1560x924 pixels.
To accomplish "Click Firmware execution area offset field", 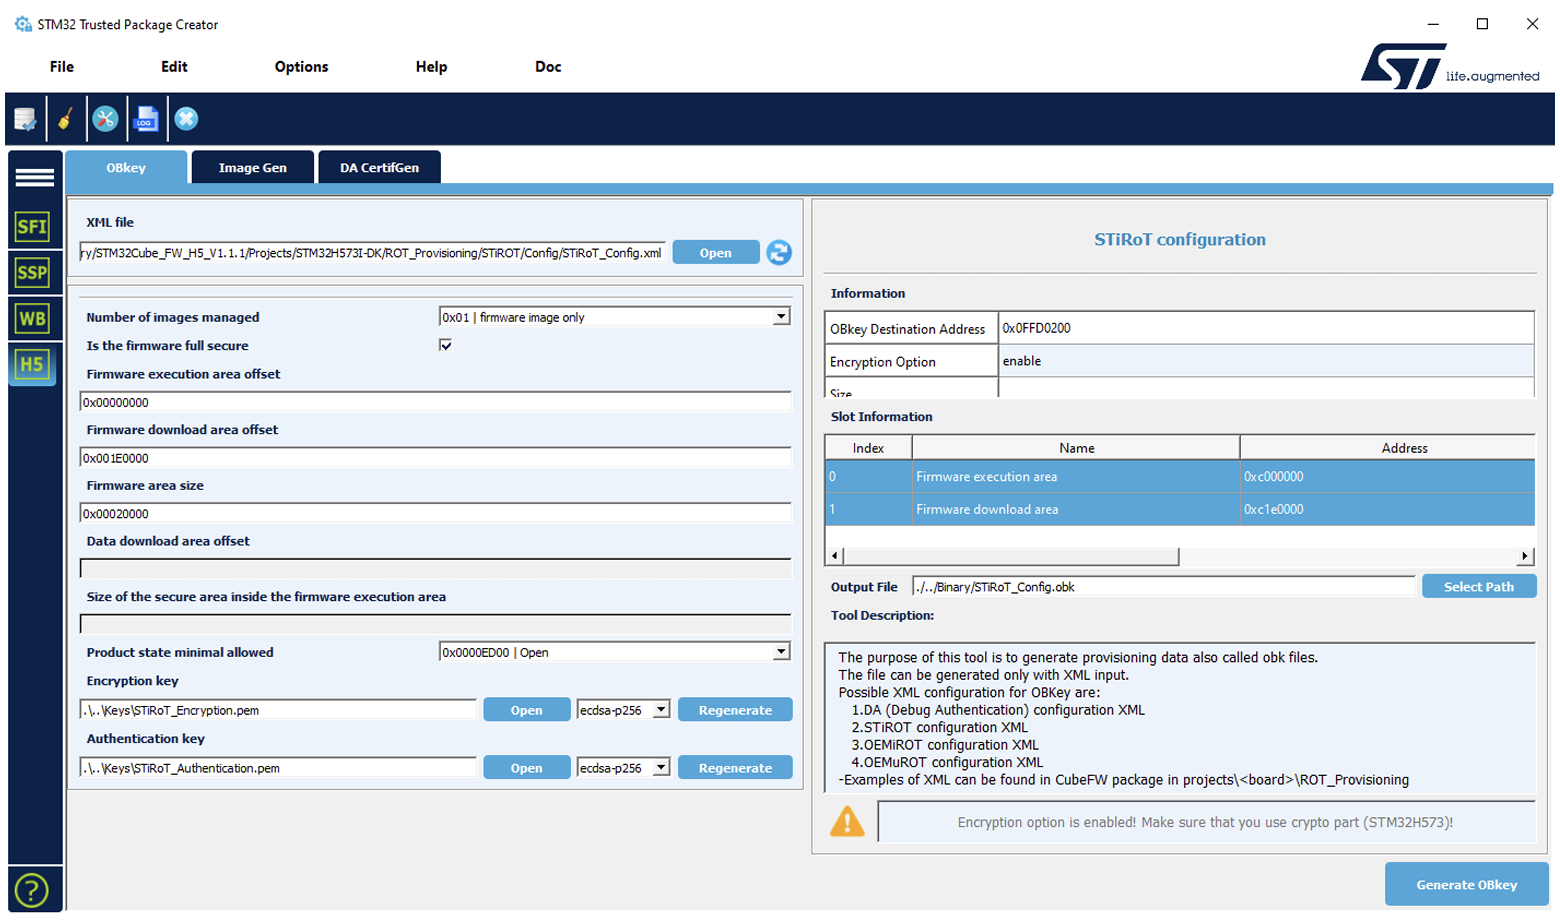I will 435,402.
